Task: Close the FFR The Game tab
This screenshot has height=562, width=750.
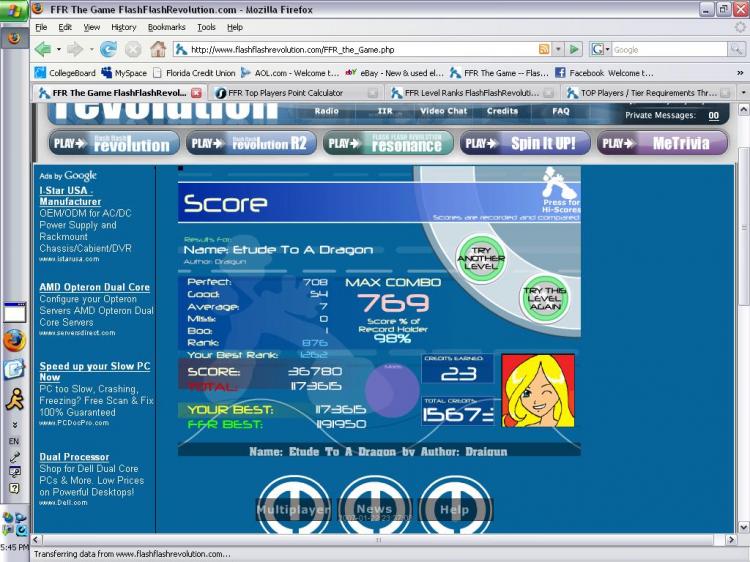Action: (196, 93)
